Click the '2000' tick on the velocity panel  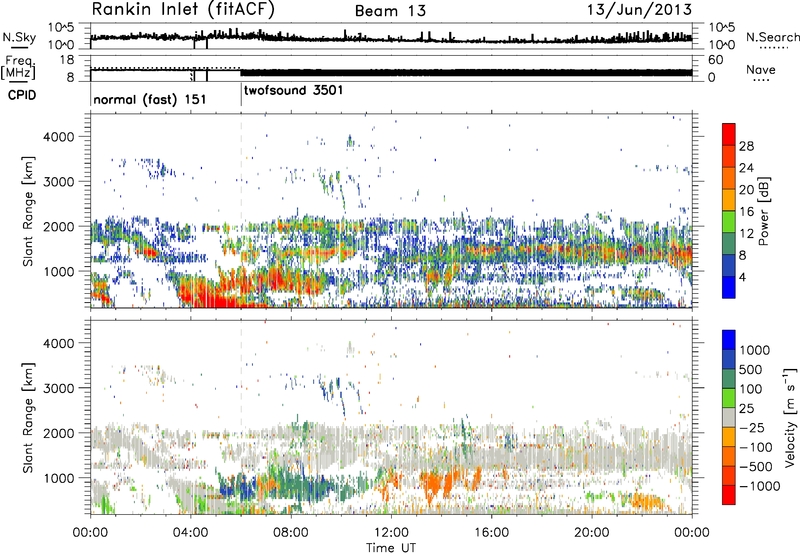pos(58,433)
